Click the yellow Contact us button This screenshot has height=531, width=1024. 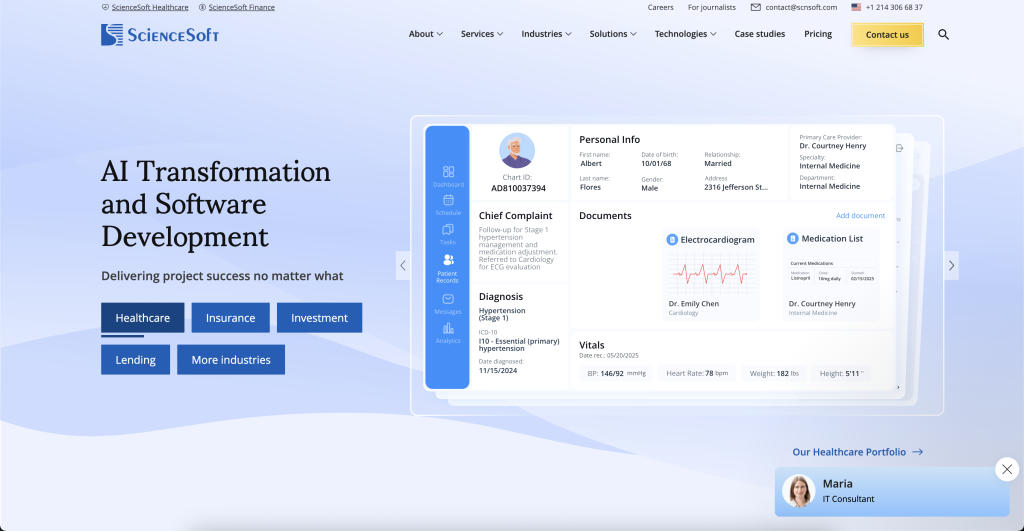pos(887,35)
